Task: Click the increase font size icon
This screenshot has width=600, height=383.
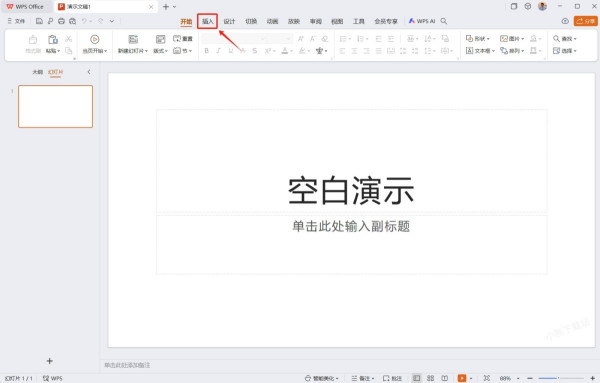Action: [301, 39]
